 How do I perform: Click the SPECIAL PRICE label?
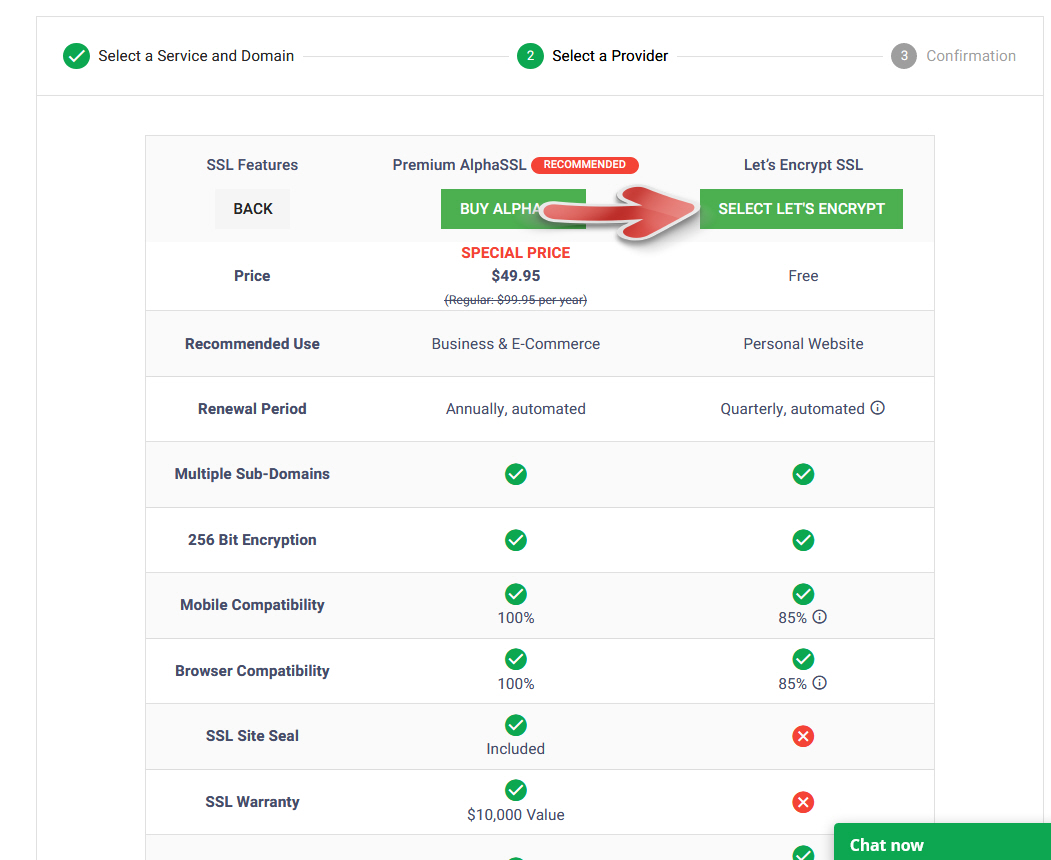click(515, 253)
